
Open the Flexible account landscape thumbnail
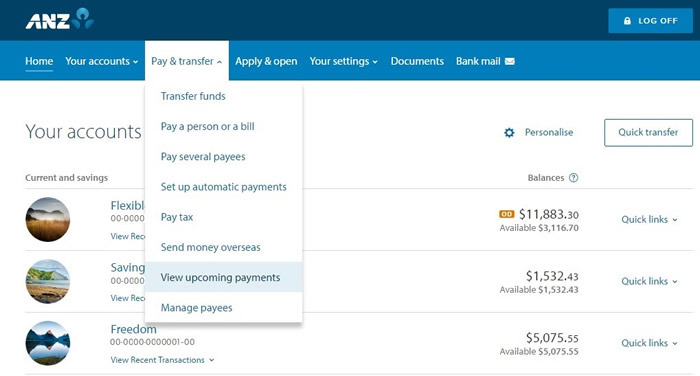[x=48, y=219]
